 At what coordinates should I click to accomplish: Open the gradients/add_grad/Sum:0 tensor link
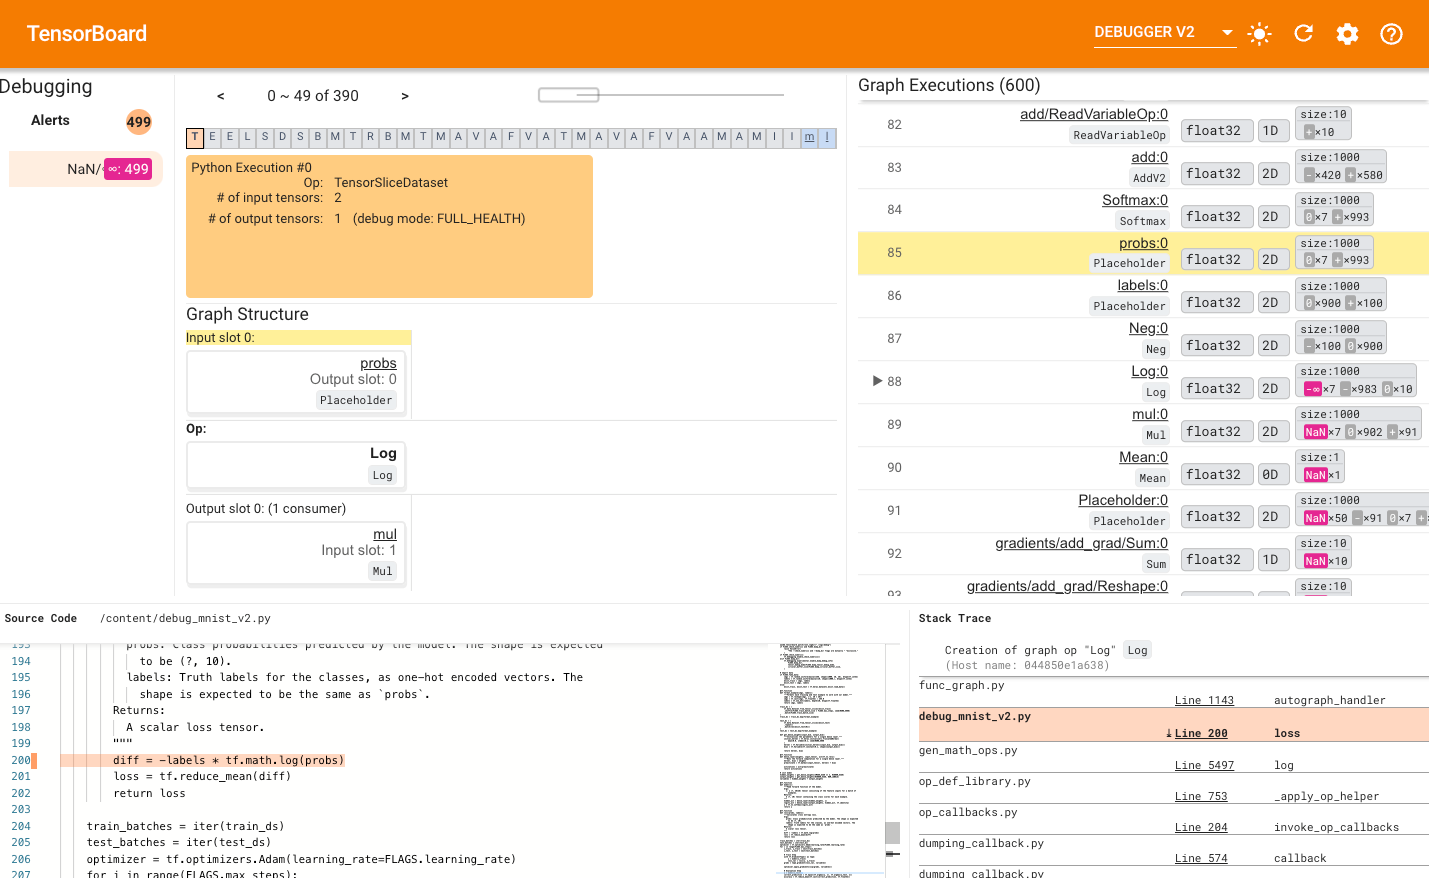click(1081, 543)
